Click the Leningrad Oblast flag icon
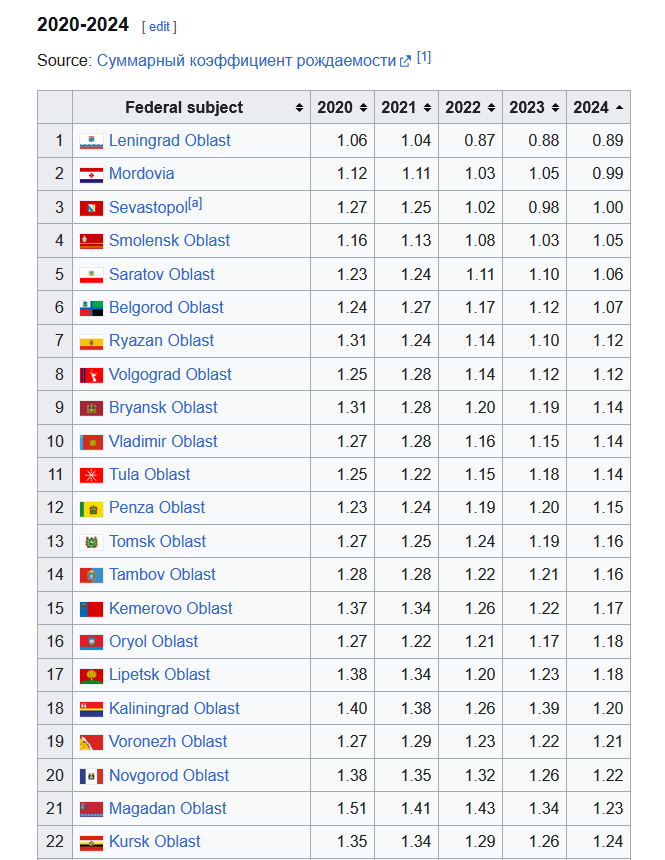Viewport: 665px width, 860px height. 91,142
